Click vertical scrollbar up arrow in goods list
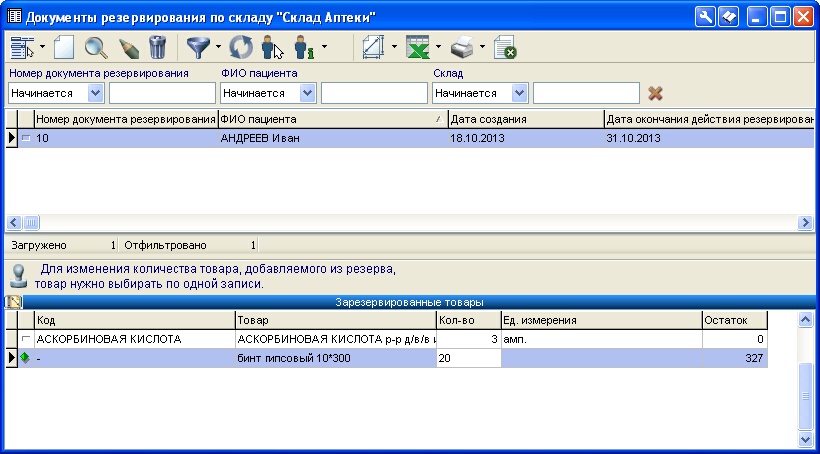Image resolution: width=820 pixels, height=454 pixels. click(806, 320)
